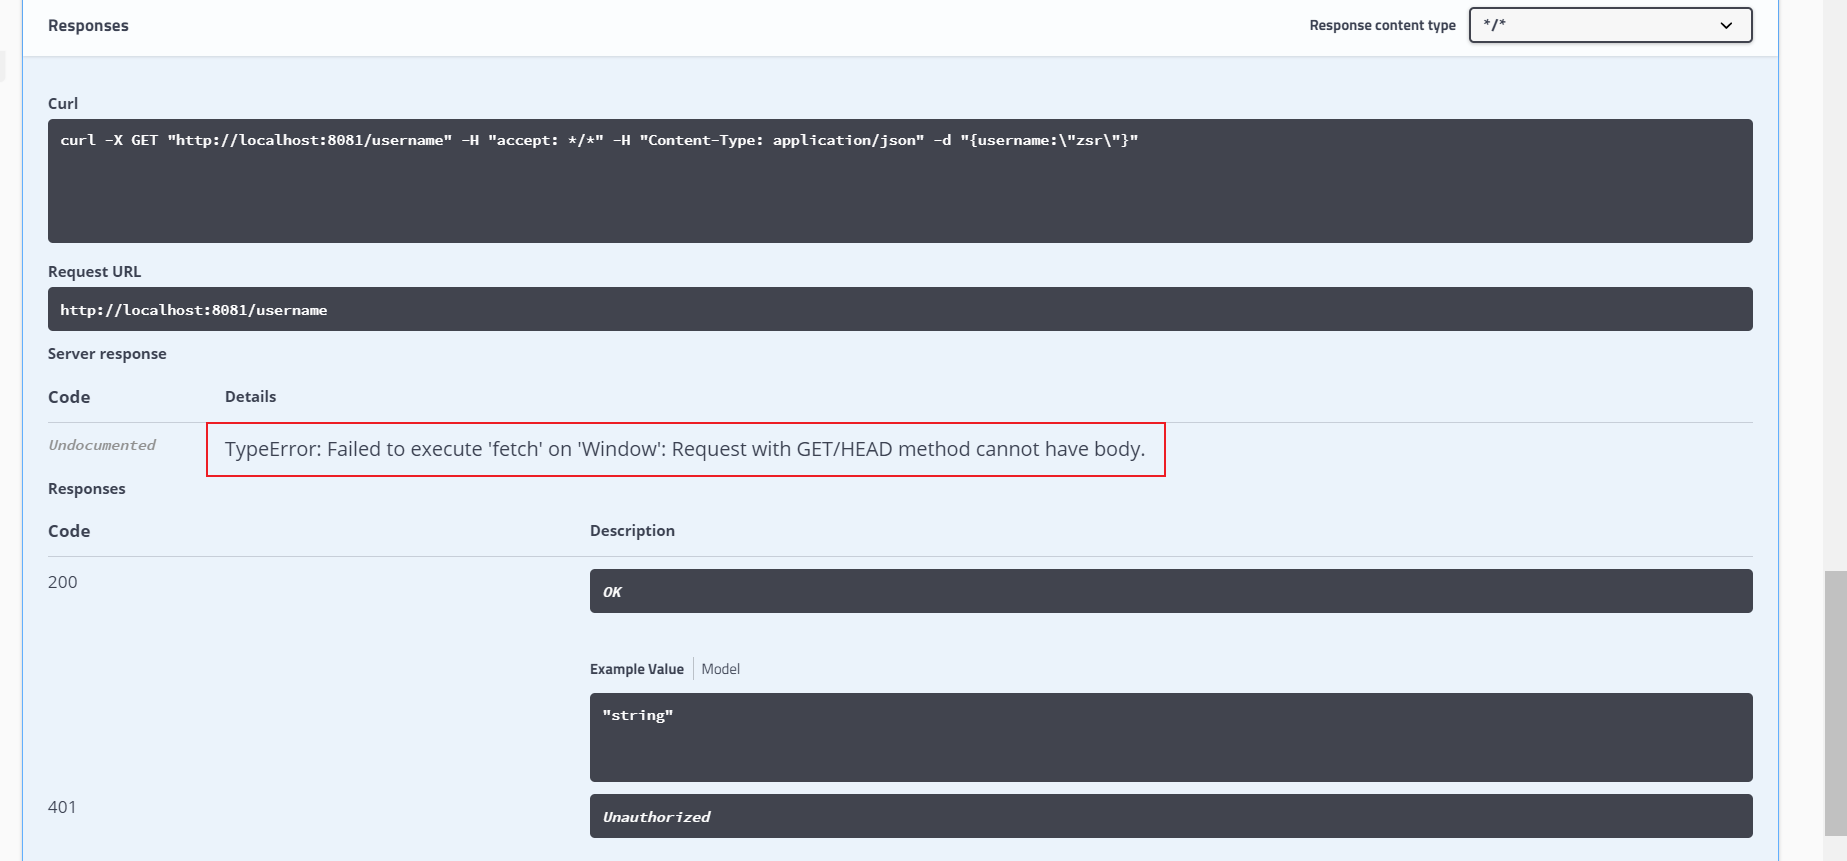The width and height of the screenshot is (1847, 861).
Task: Switch to the Model tab
Action: (721, 669)
